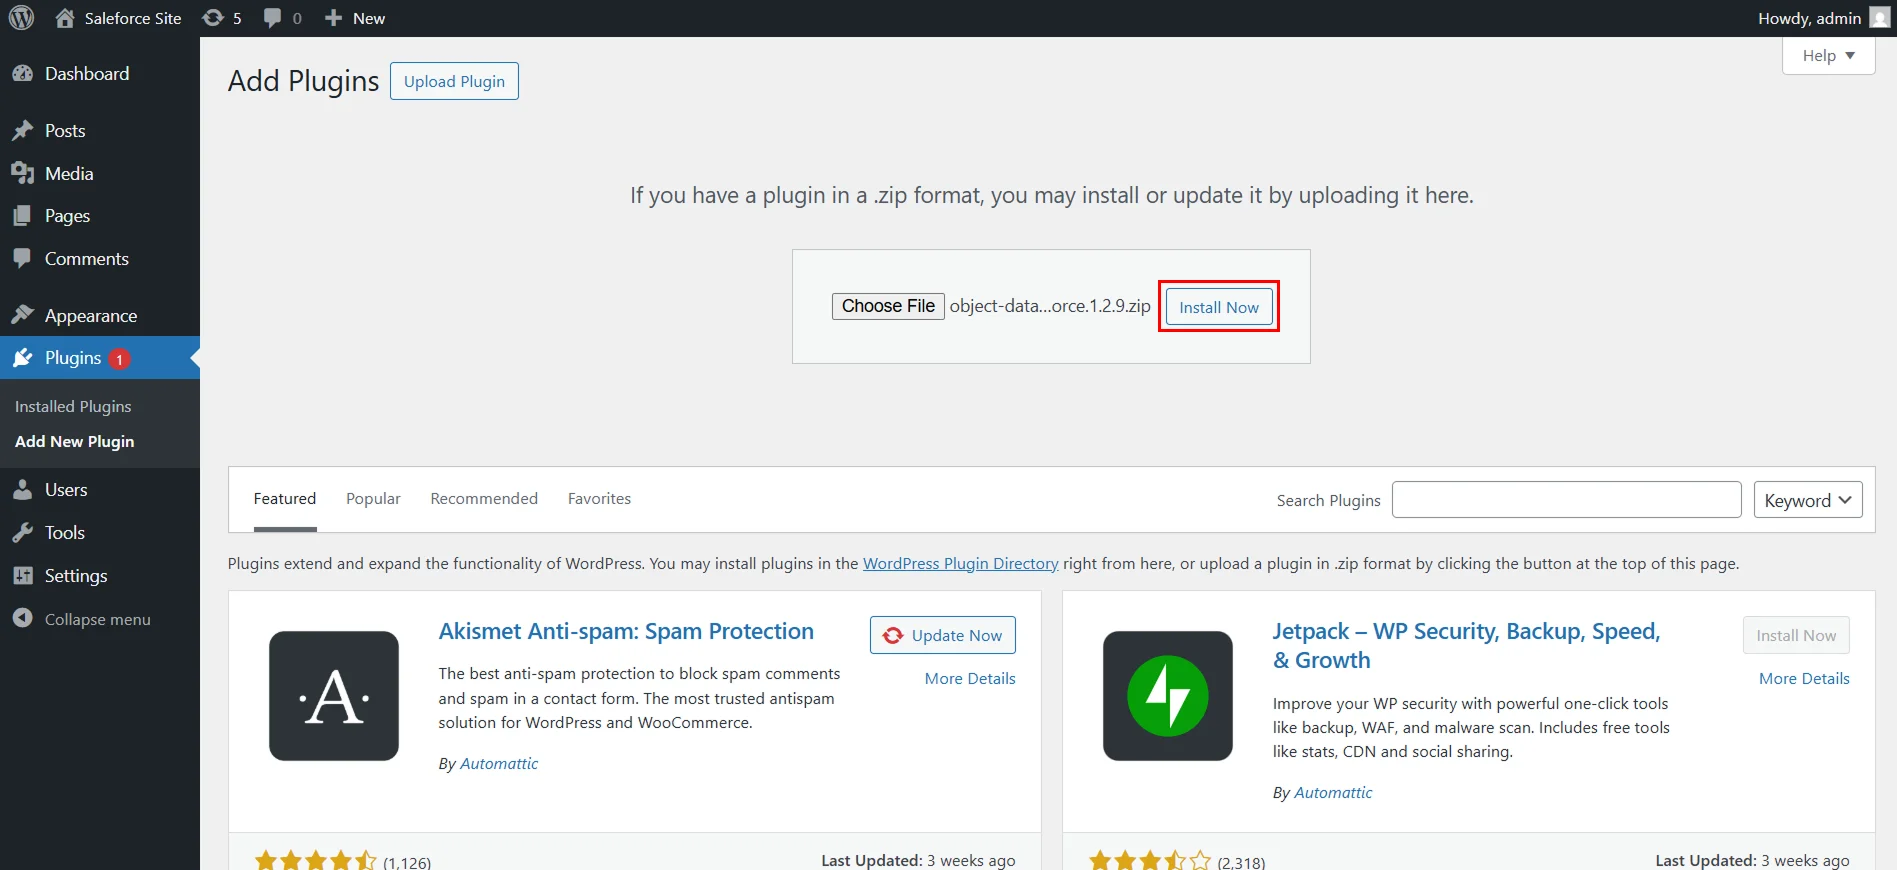Click Update Now for Akismet
This screenshot has width=1897, height=870.
943,635
